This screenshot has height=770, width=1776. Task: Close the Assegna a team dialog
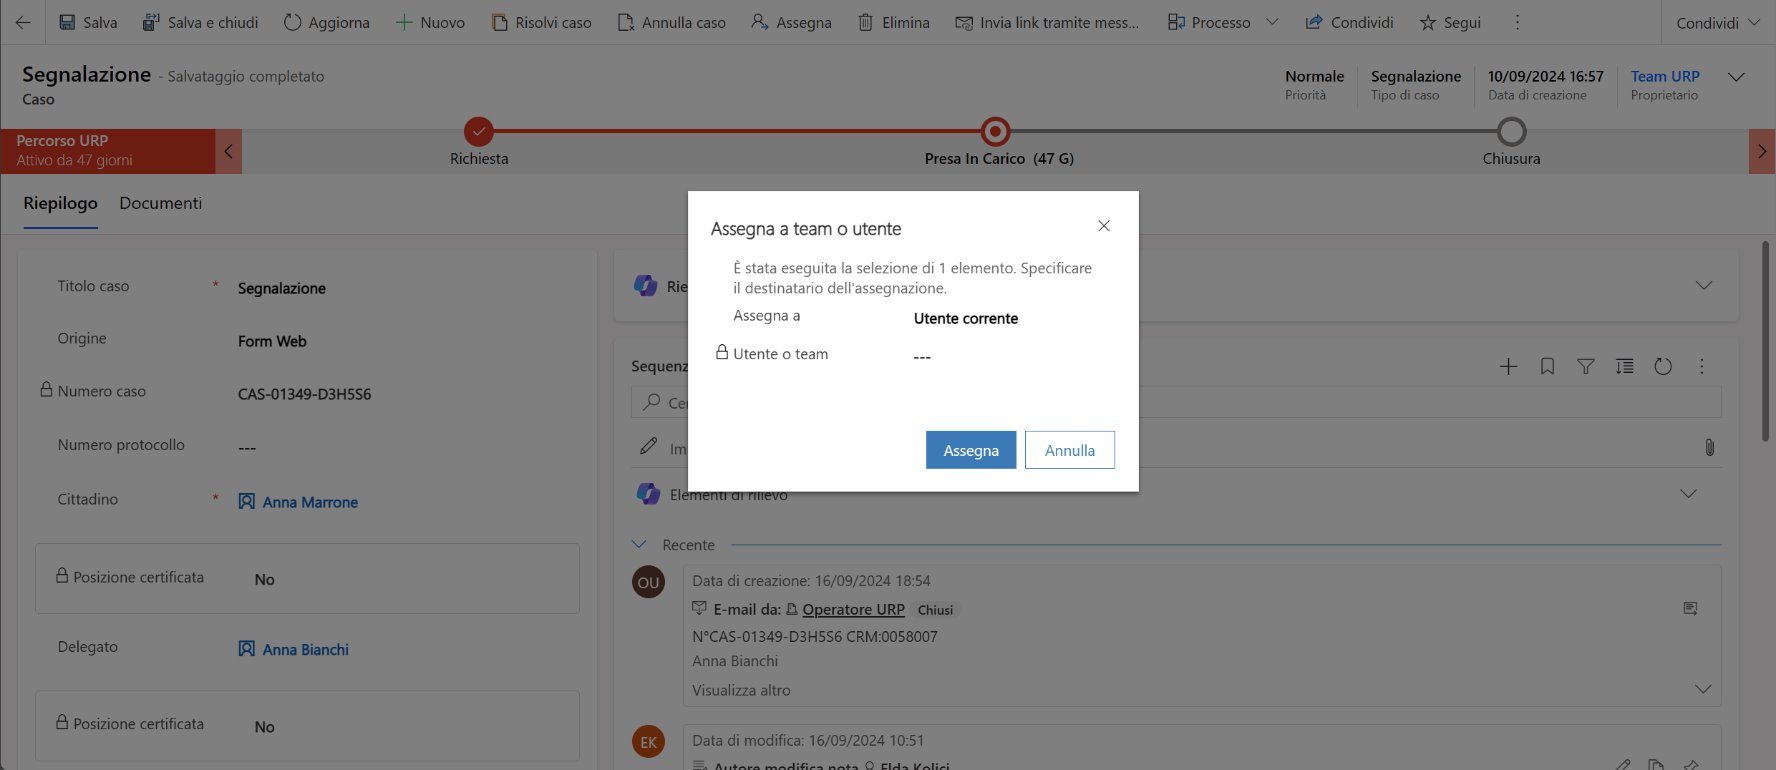[x=1104, y=226]
